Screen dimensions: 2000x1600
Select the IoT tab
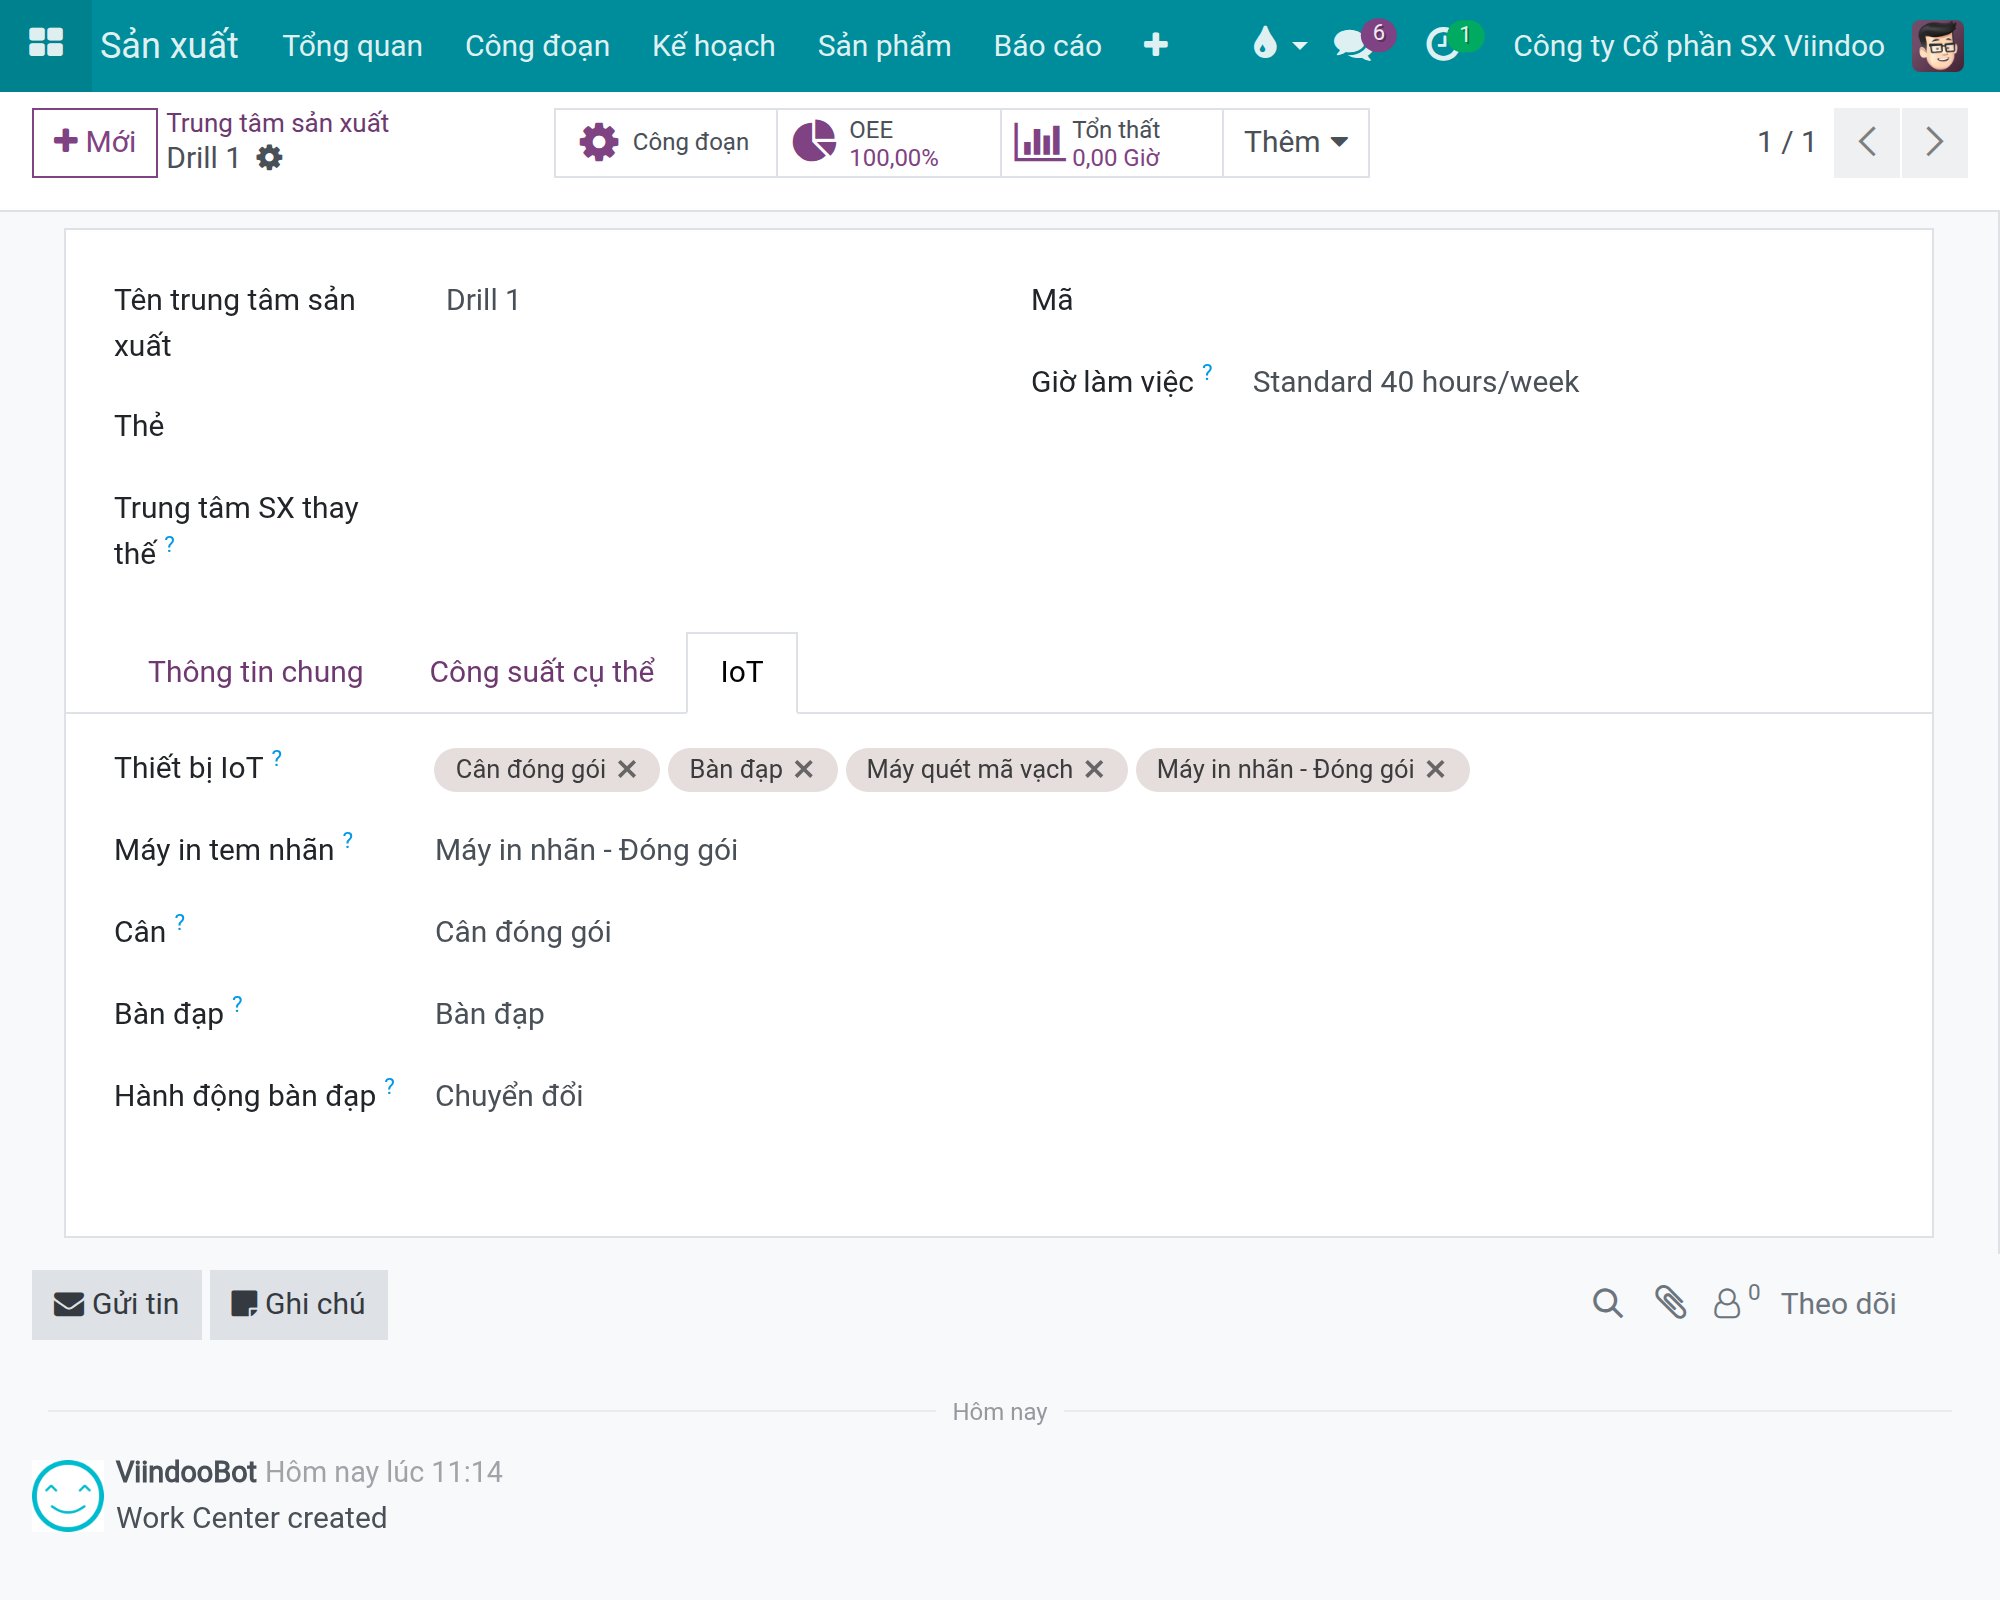[742, 672]
